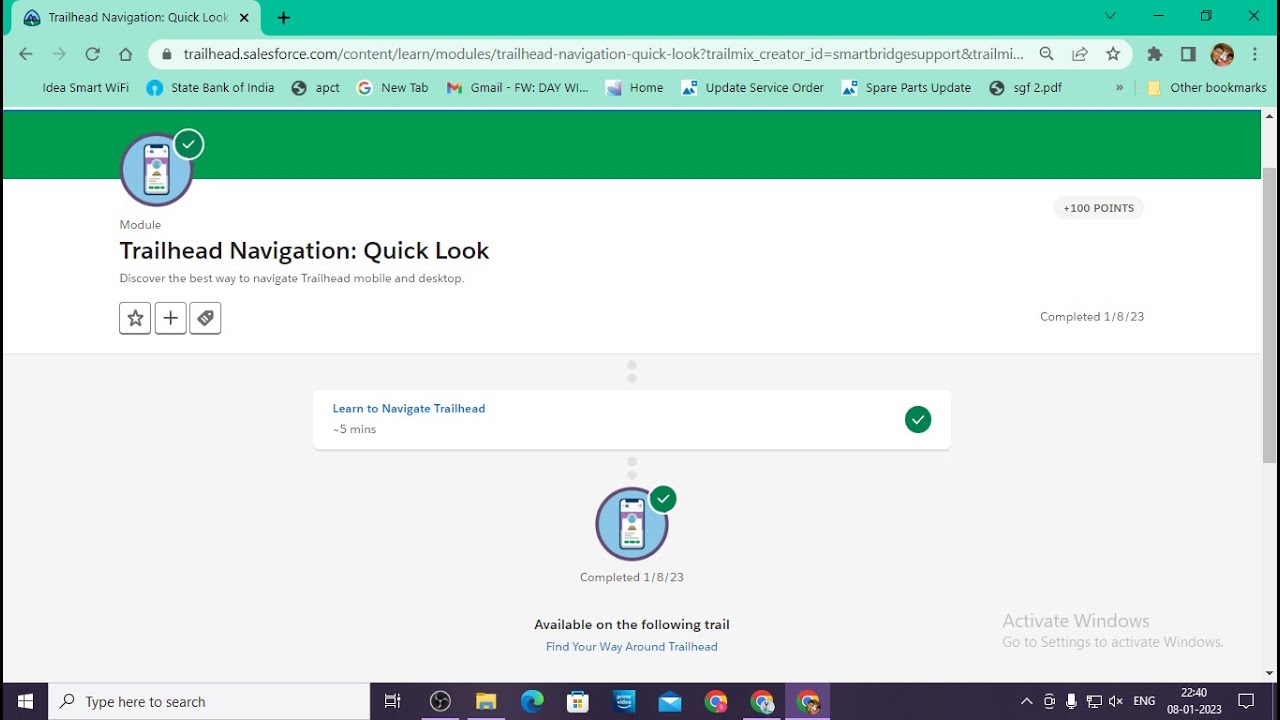1280x720 pixels.
Task: Click the page vertical scrollbar
Action: [1270, 315]
